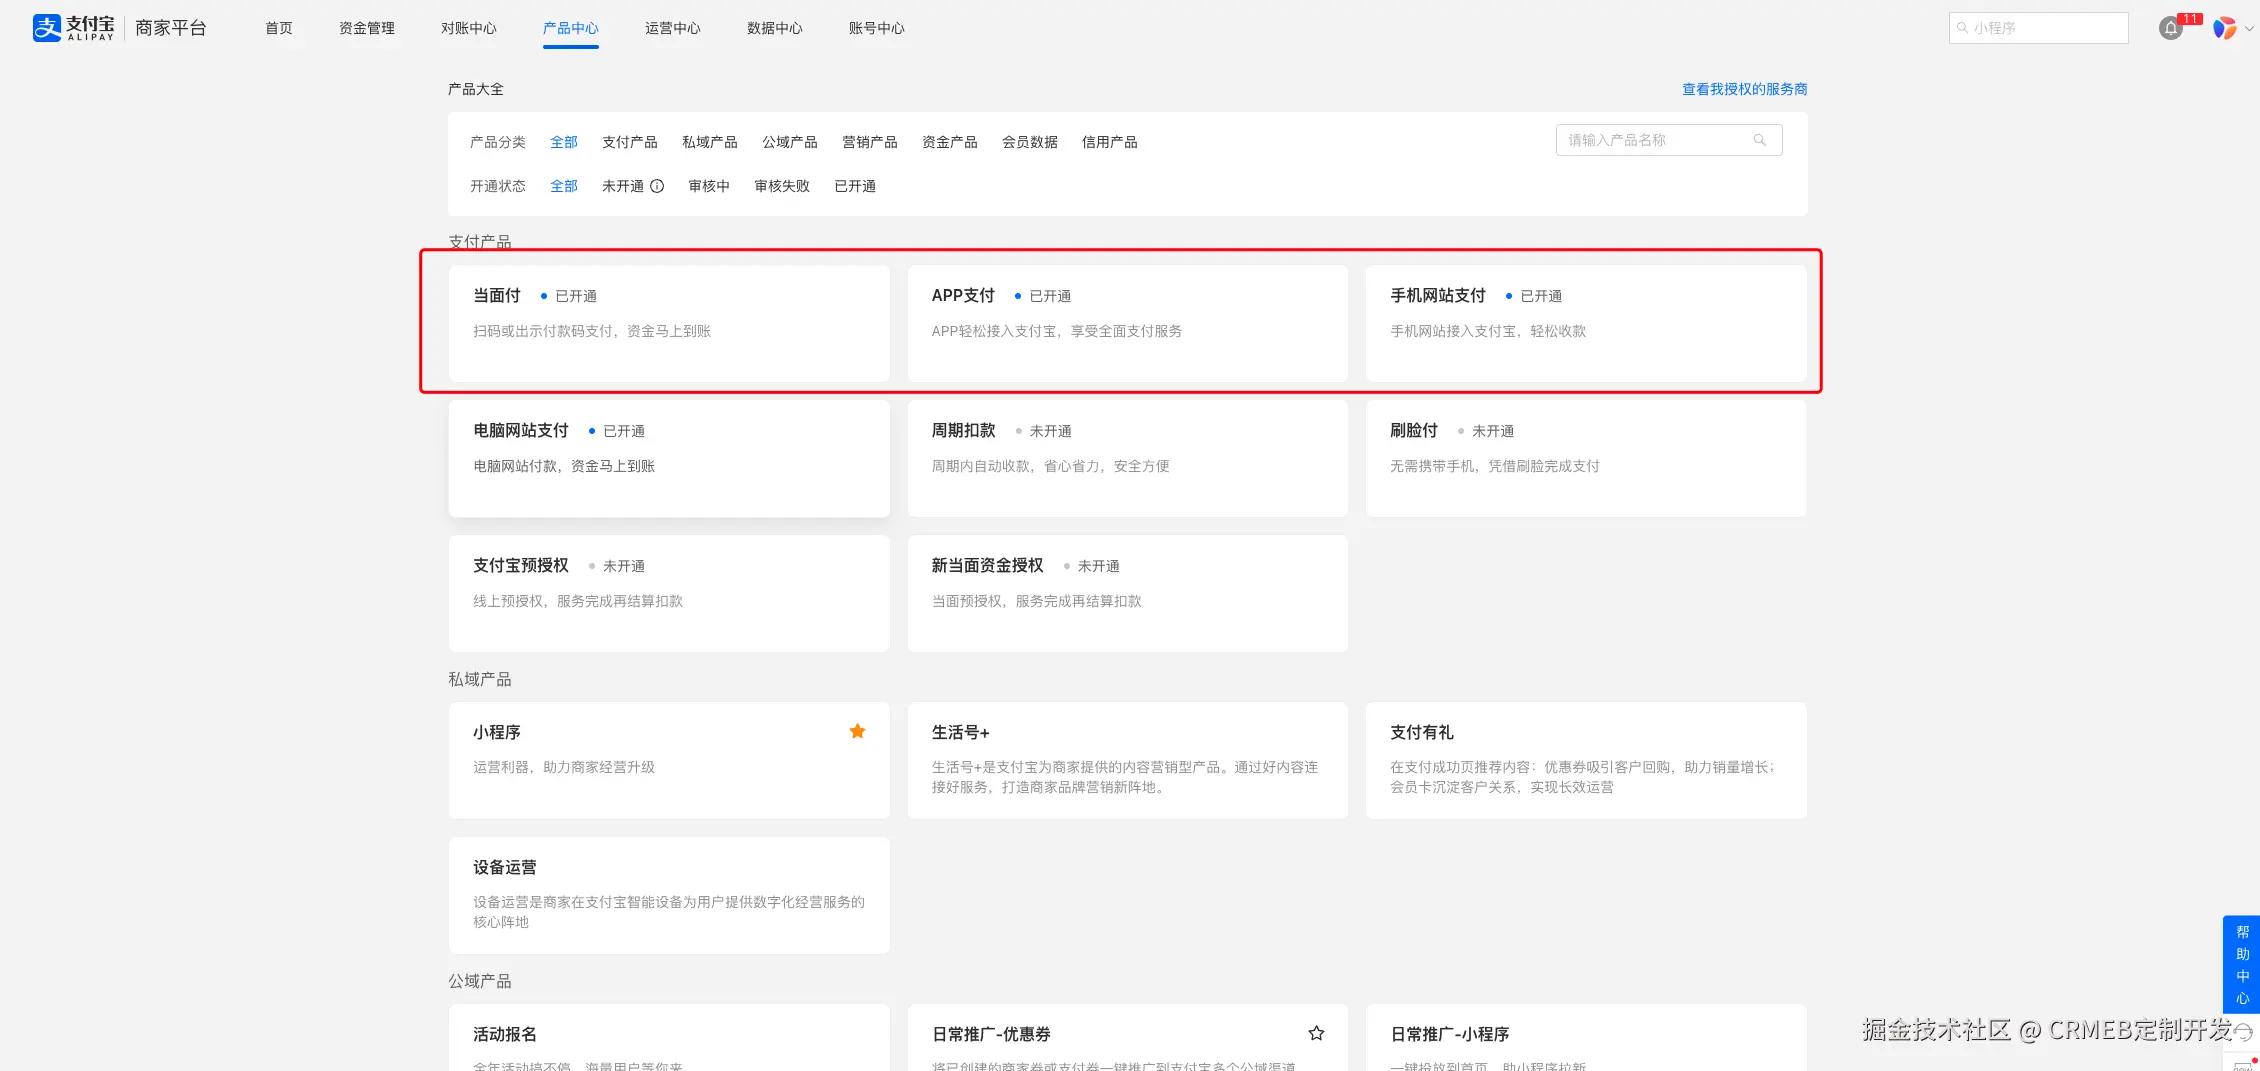Screen dimensions: 2260x1071
Task: Click the info icon beside 未开通 filter
Action: pyautogui.click(x=657, y=186)
